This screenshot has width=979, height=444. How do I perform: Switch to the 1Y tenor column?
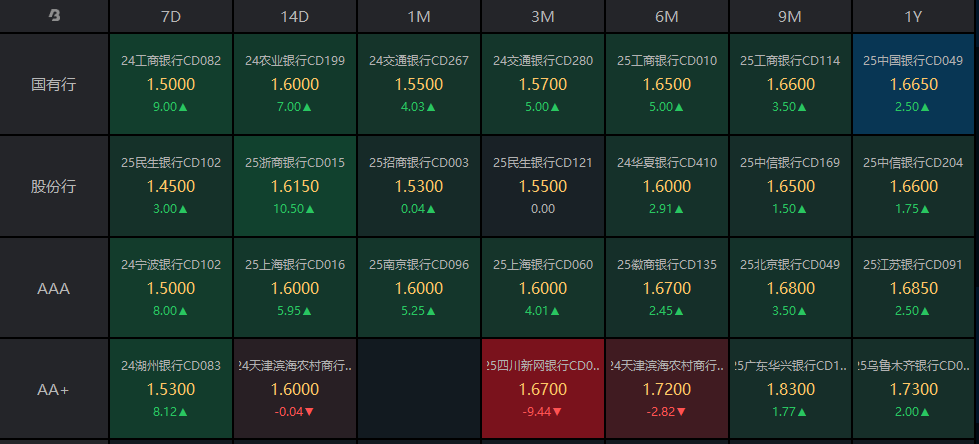pos(914,16)
